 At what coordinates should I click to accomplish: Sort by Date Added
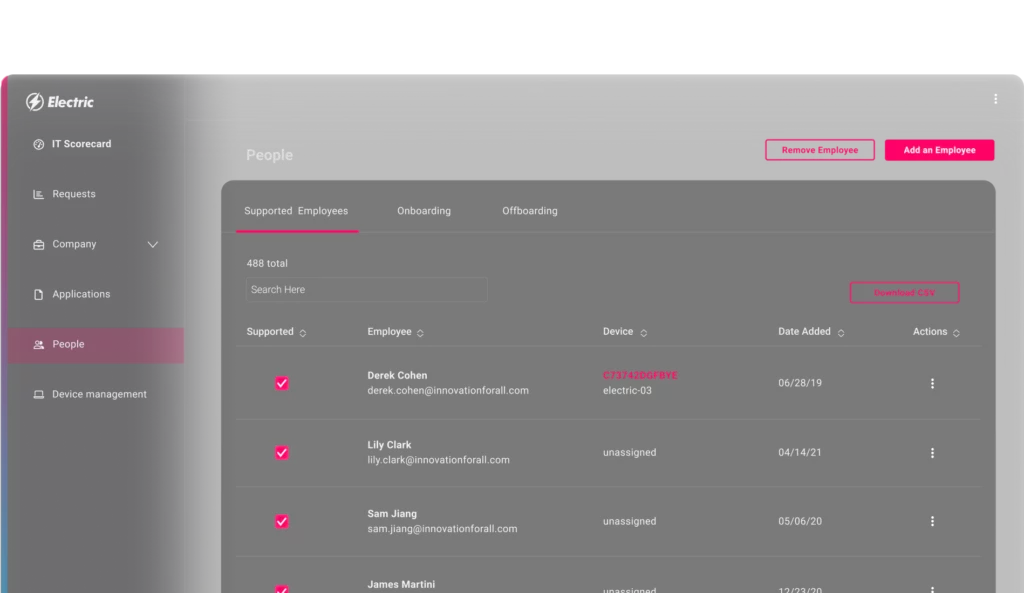click(x=840, y=331)
